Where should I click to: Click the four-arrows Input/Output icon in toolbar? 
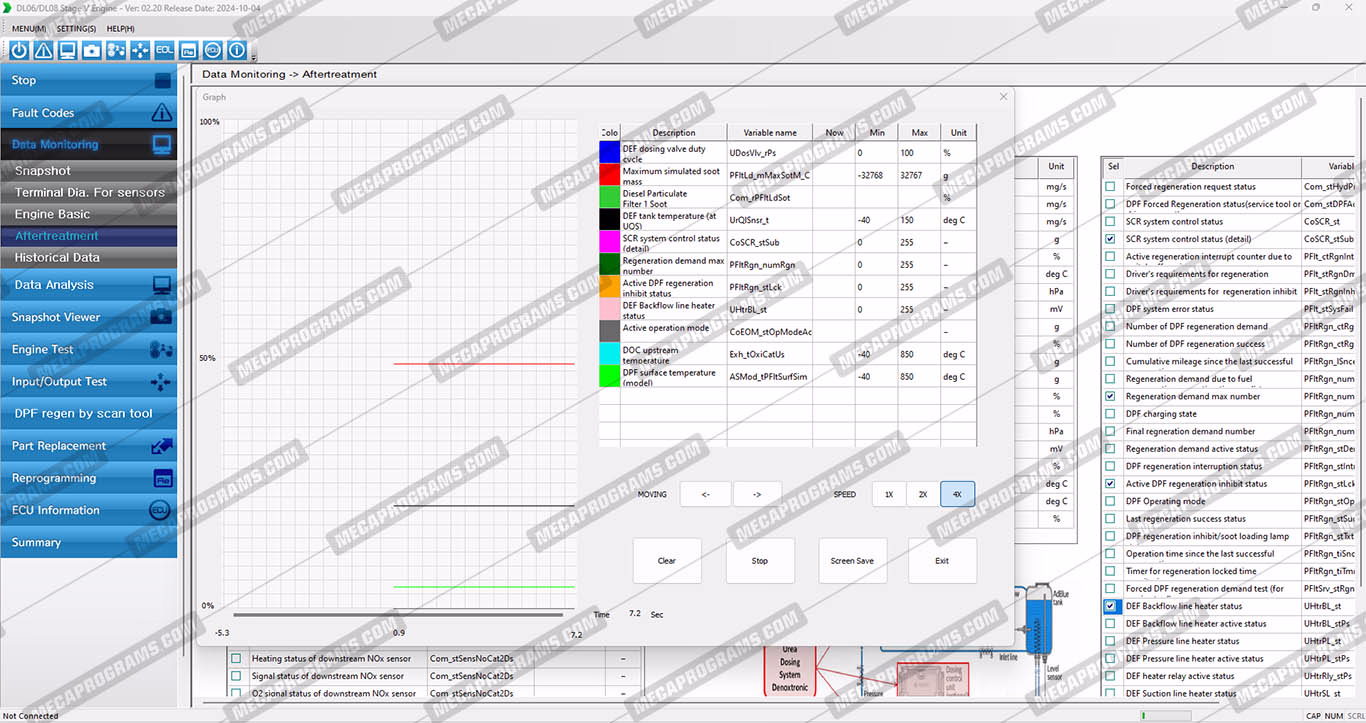click(140, 50)
